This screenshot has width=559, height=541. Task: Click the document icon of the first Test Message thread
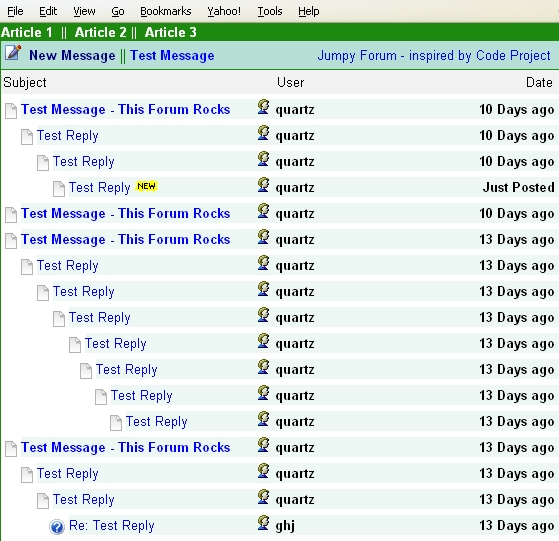[x=11, y=110]
